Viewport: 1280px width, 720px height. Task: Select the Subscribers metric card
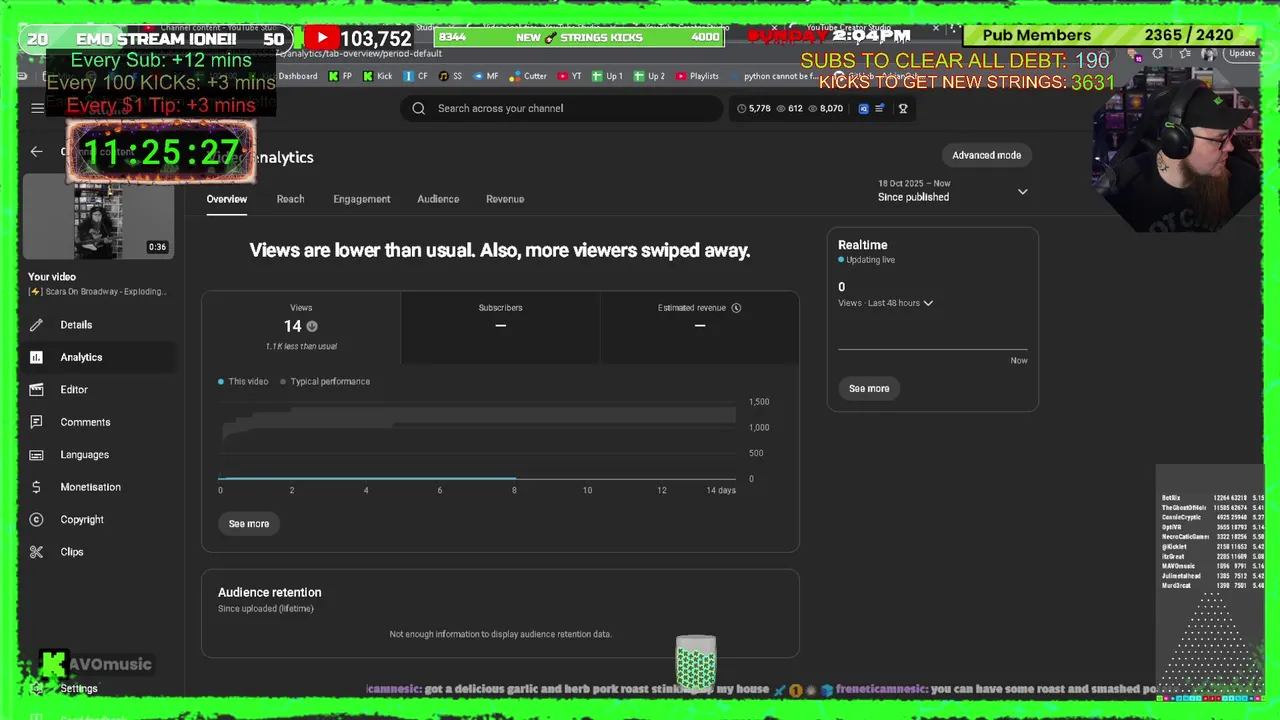tap(500, 327)
